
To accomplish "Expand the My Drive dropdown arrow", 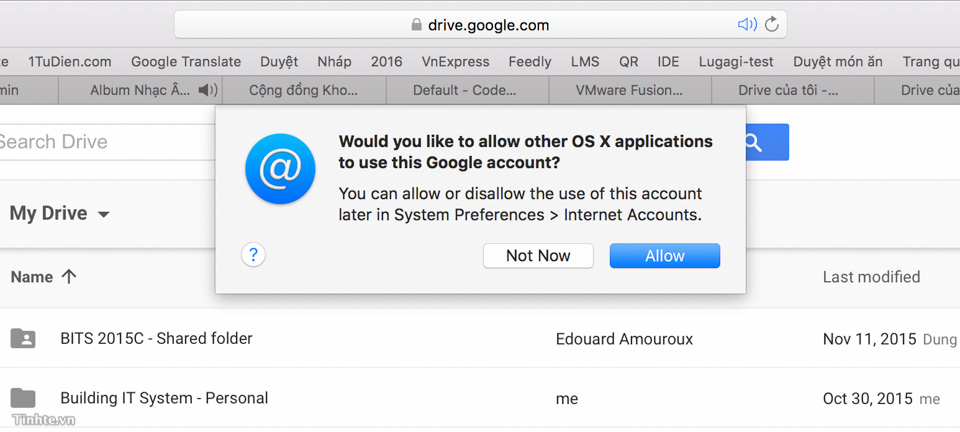I will coord(103,214).
